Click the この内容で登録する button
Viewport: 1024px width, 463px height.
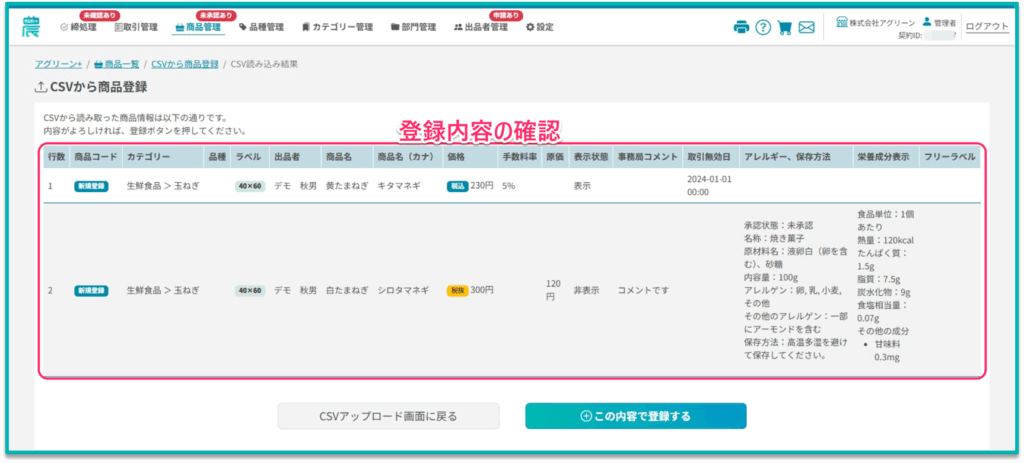pyautogui.click(x=635, y=416)
